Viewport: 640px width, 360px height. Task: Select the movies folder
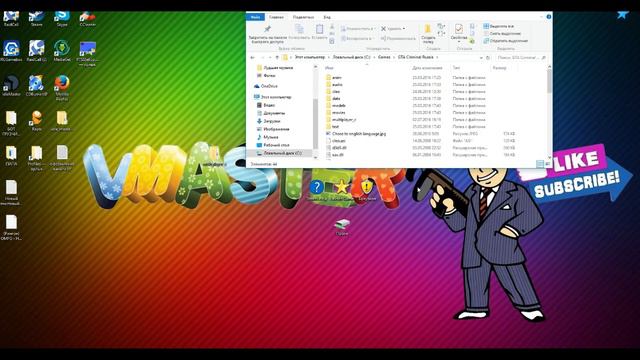point(336,113)
